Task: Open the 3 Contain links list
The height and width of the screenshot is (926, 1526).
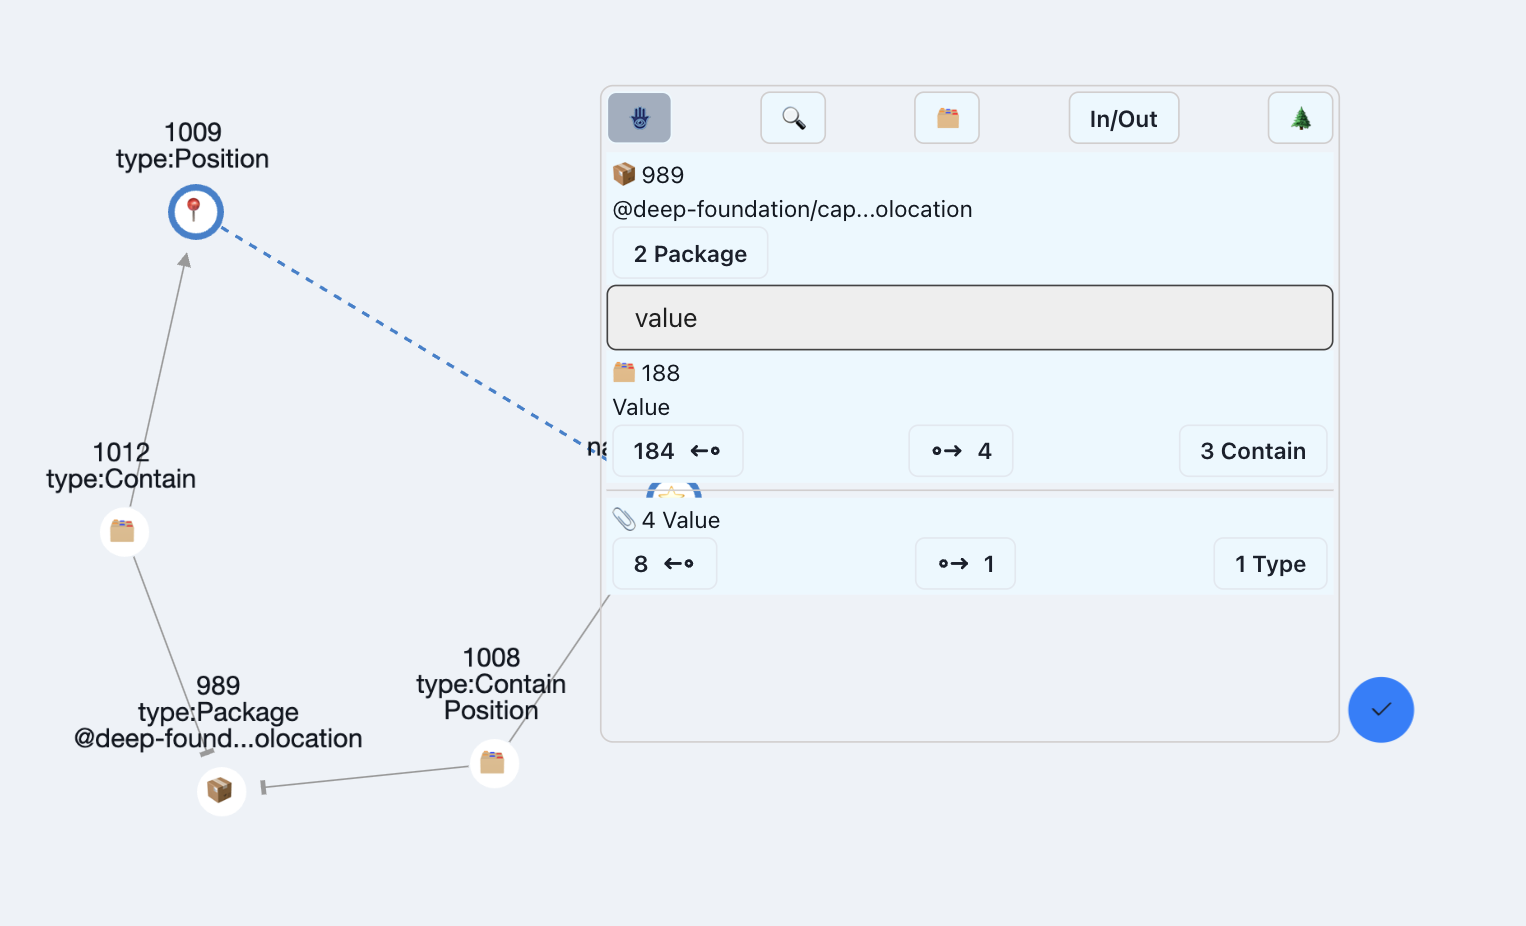Action: click(1253, 451)
